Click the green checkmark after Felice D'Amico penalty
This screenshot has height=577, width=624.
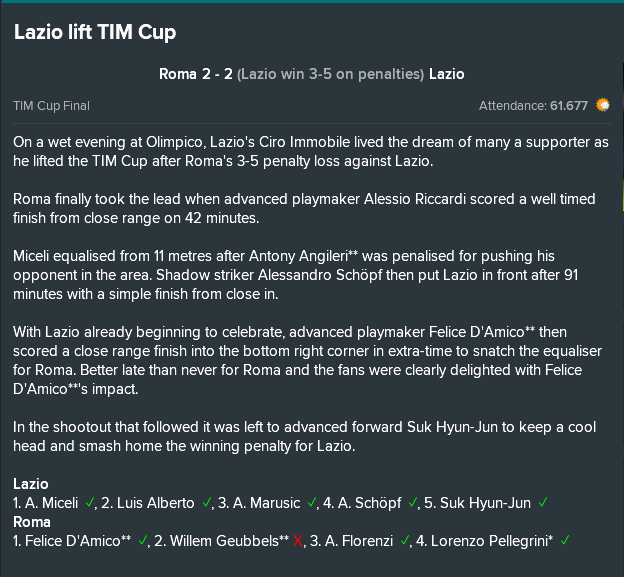point(142,541)
